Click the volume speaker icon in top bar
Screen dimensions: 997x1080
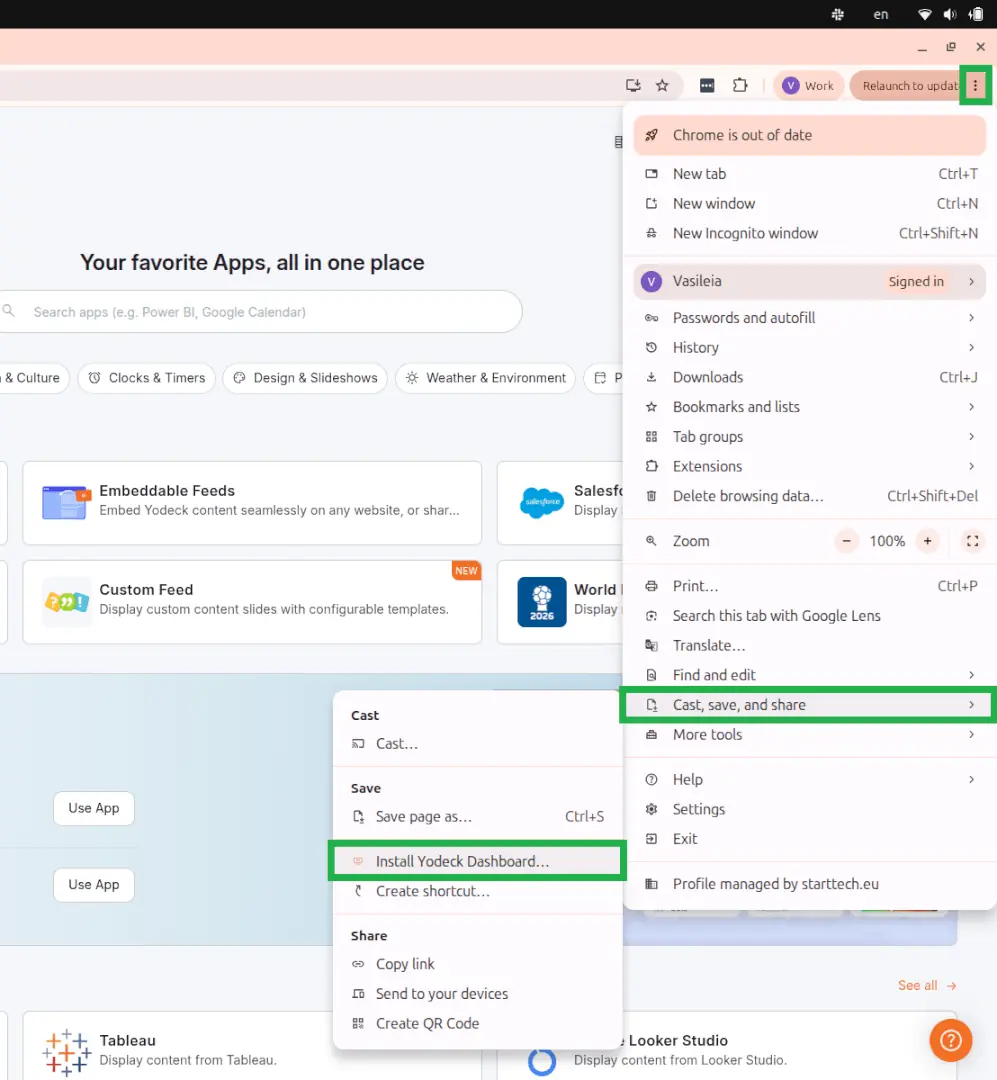pyautogui.click(x=950, y=14)
